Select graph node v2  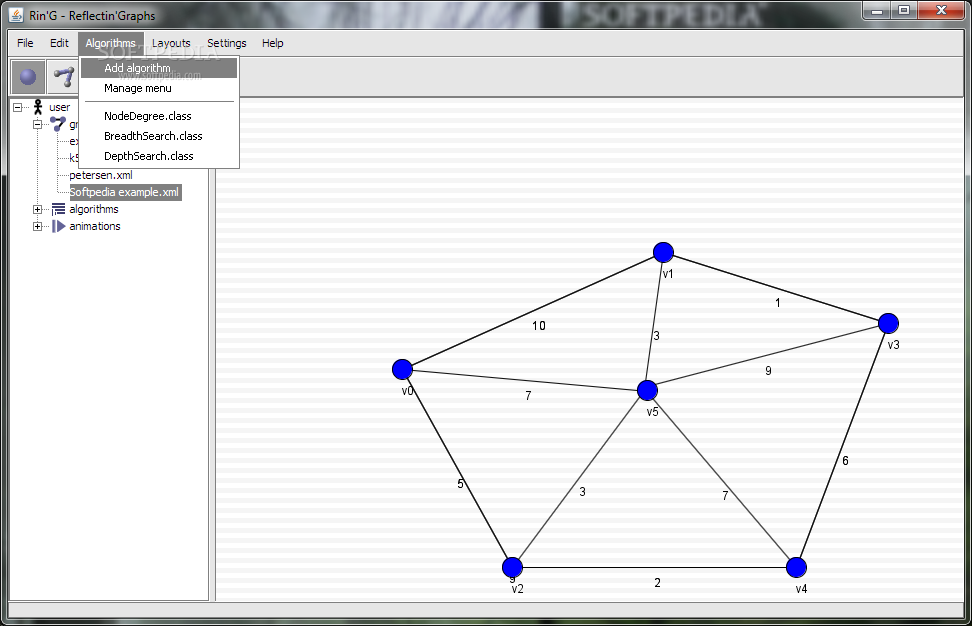512,567
